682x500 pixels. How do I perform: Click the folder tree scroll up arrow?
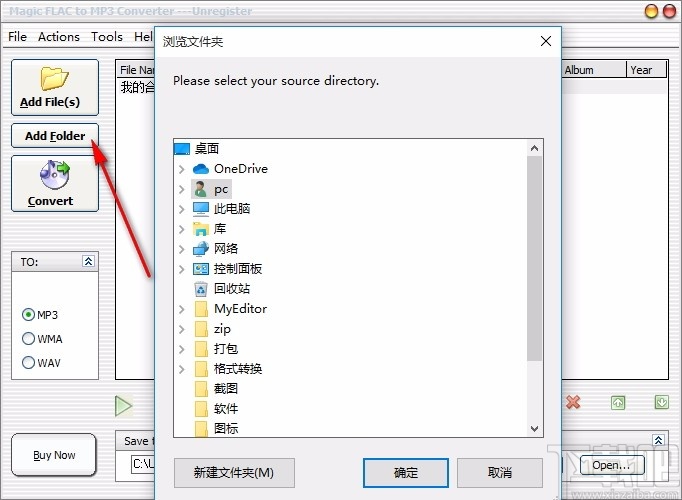[x=535, y=148]
